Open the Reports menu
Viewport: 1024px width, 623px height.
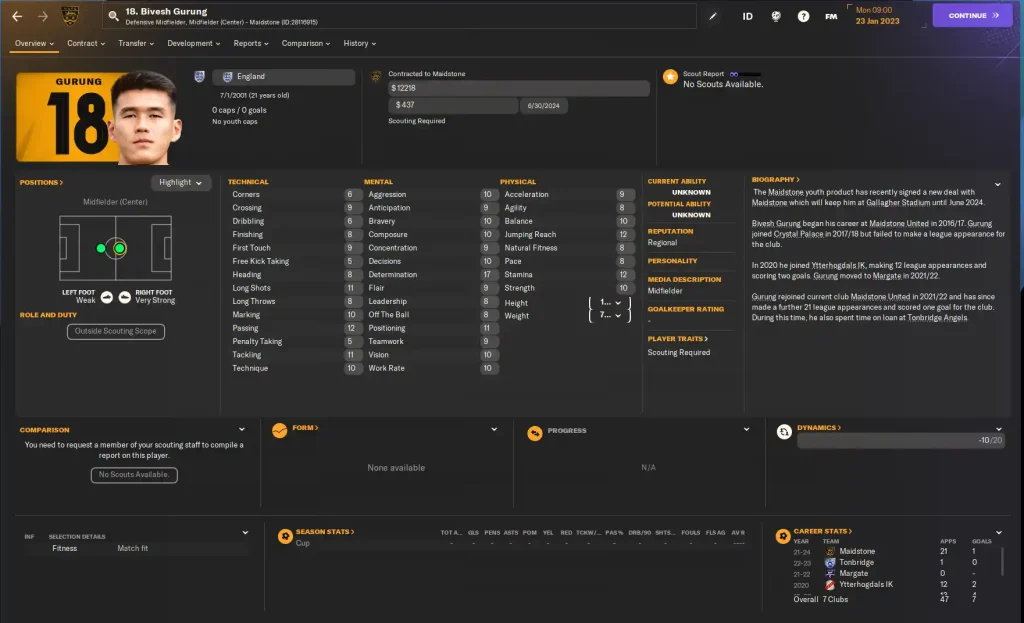tap(251, 44)
